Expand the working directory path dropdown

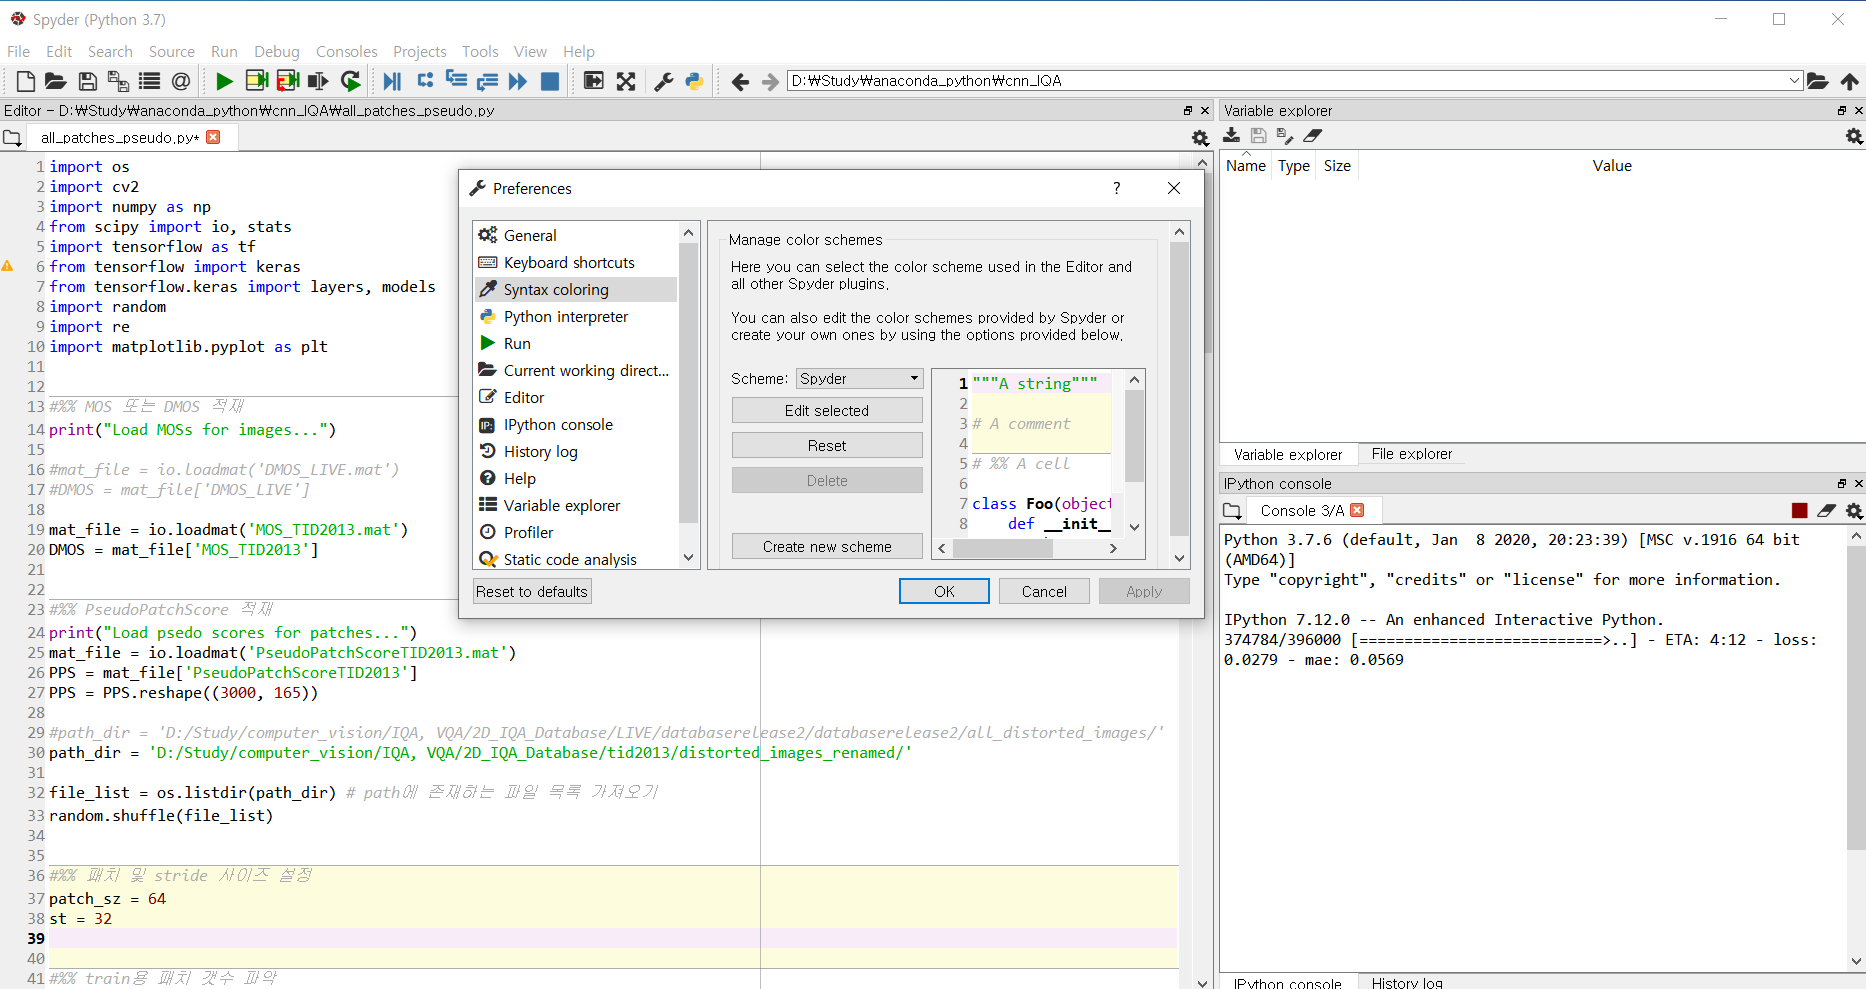1794,81
